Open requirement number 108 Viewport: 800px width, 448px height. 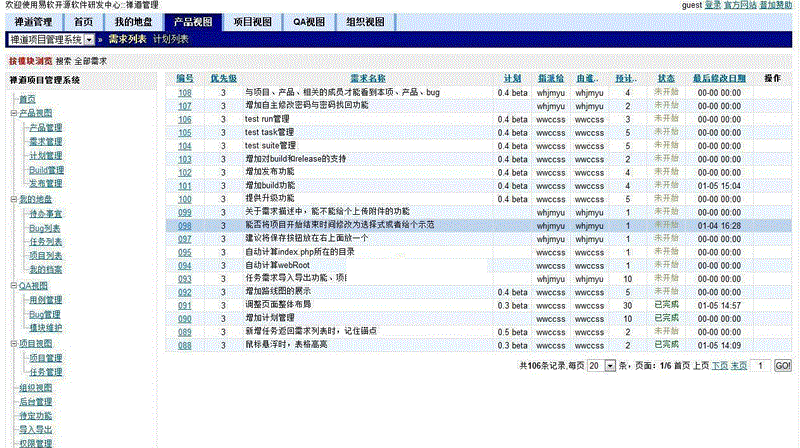click(185, 93)
